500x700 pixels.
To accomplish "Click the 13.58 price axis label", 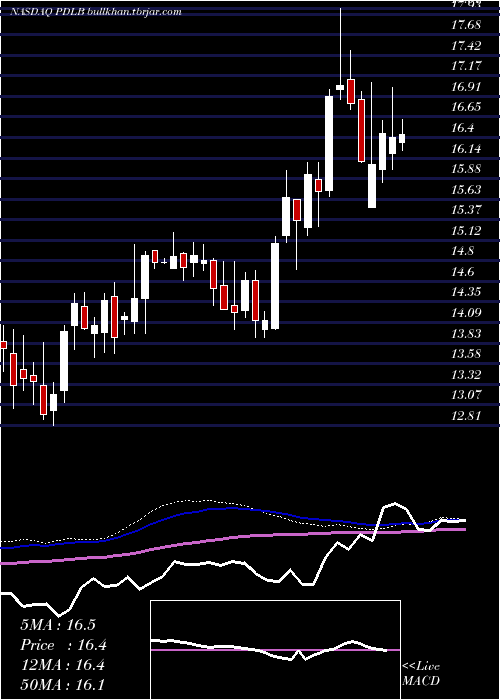I will pyautogui.click(x=466, y=354).
